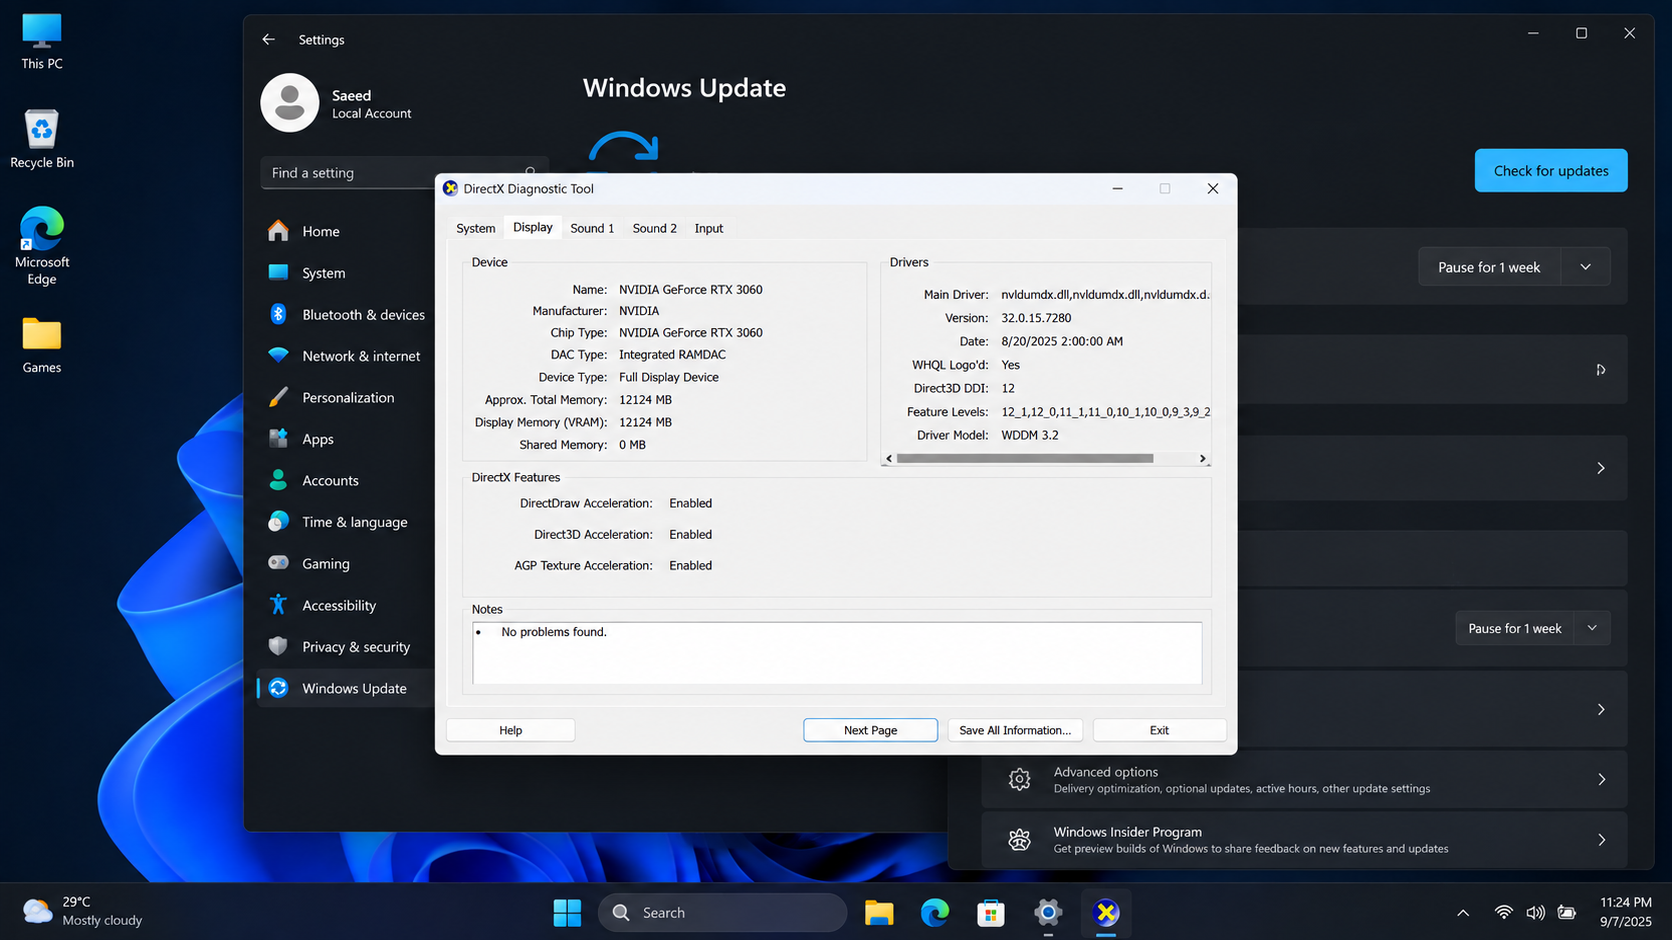Click Exit button in DirectX tool
The height and width of the screenshot is (940, 1672).
click(1159, 730)
